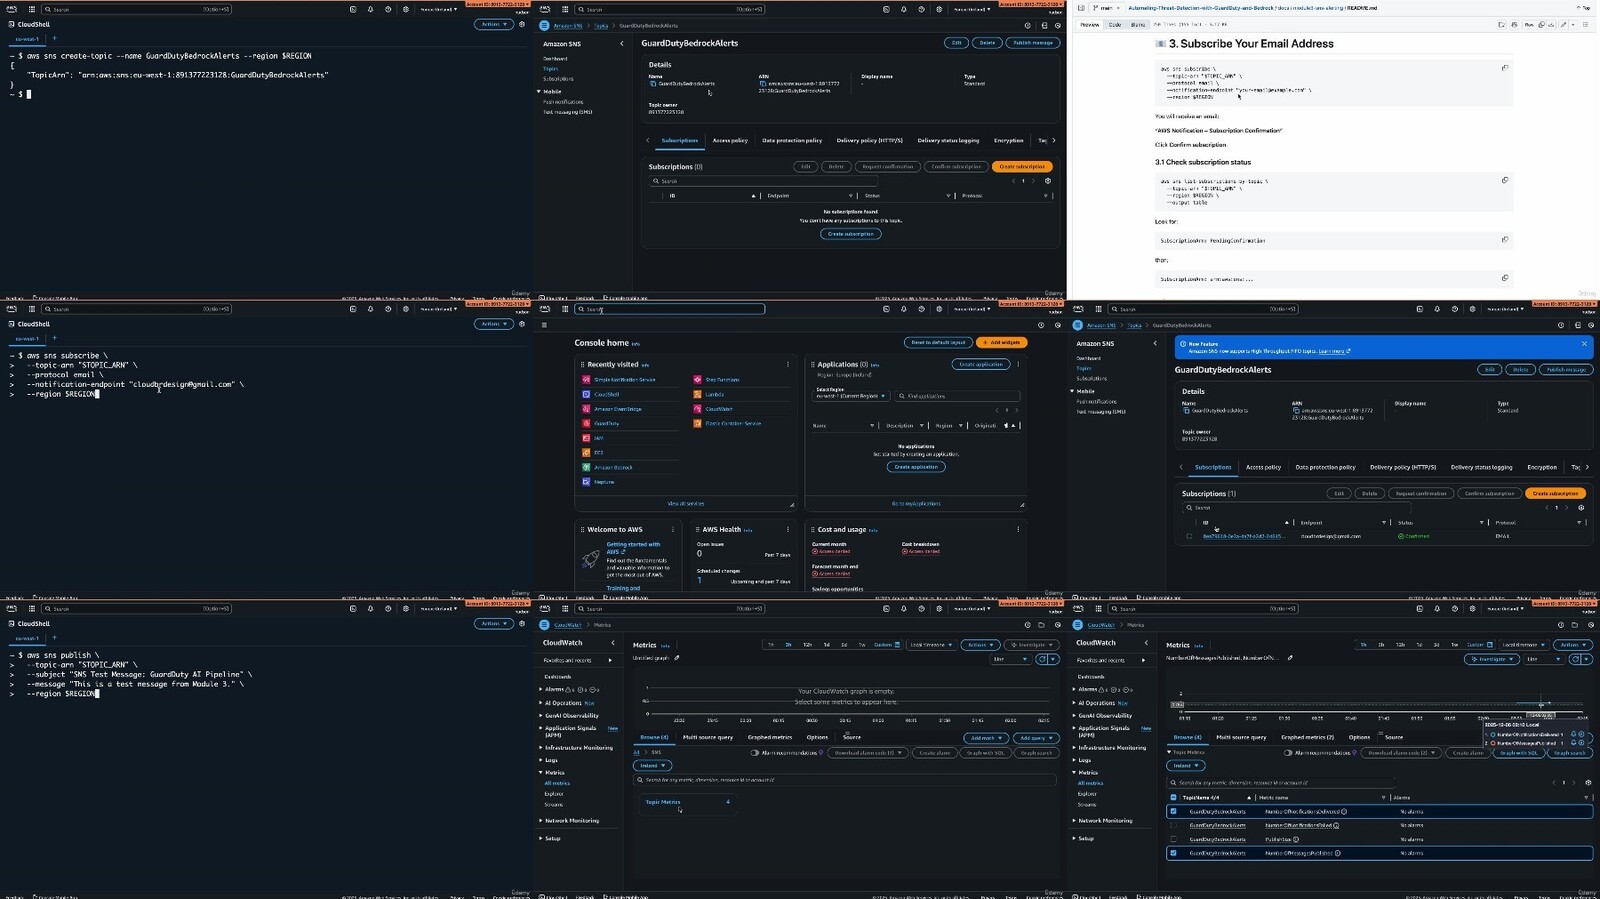Open Amazon Bedrock service icon

586,467
